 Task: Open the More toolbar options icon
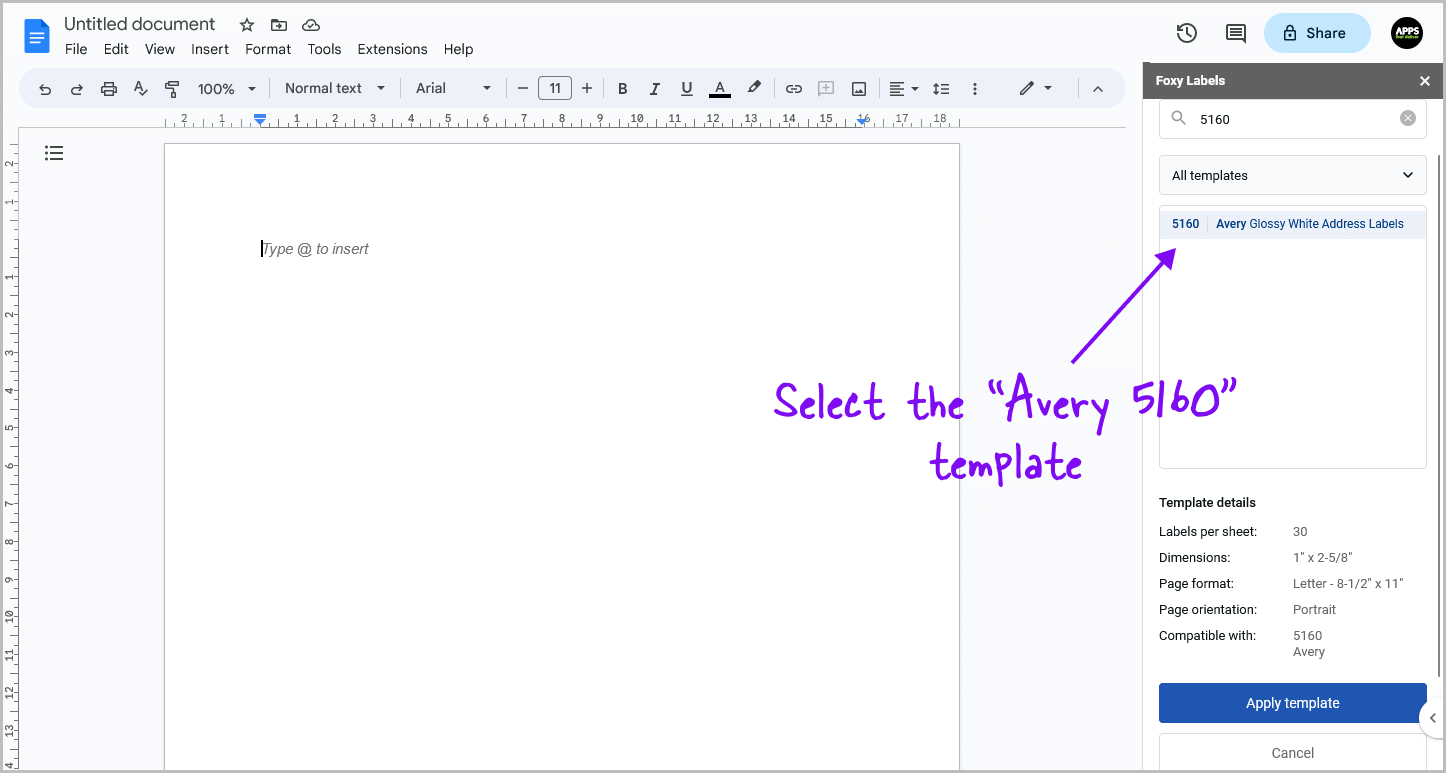[974, 89]
